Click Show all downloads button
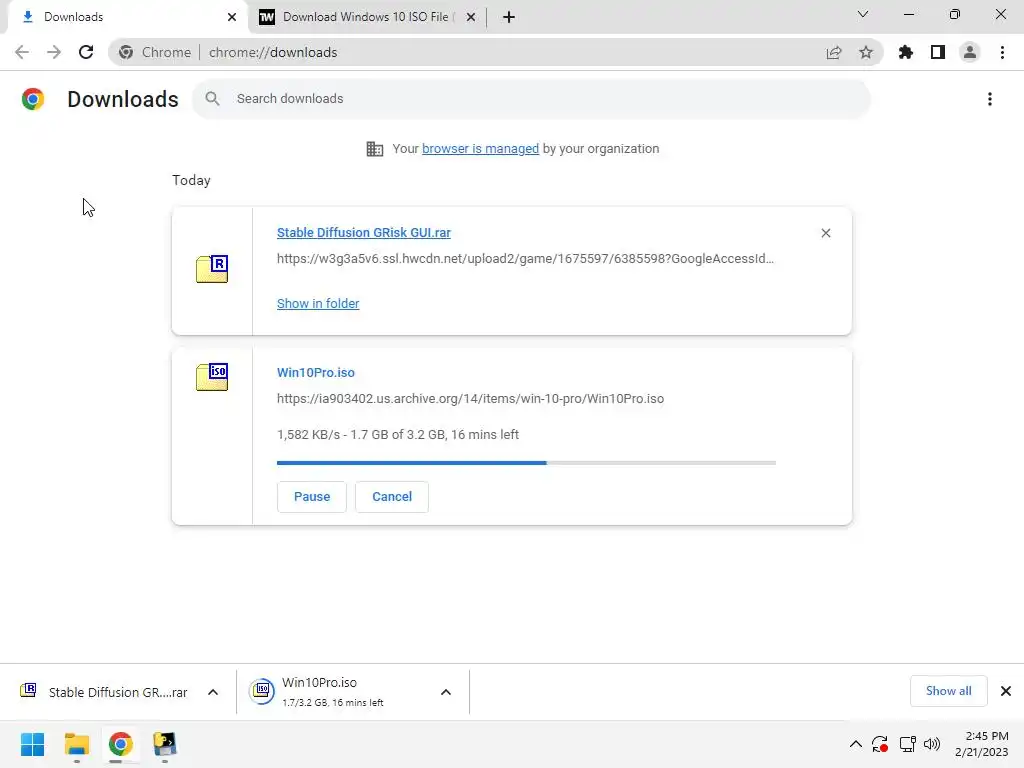Viewport: 1024px width, 768px height. tap(948, 691)
